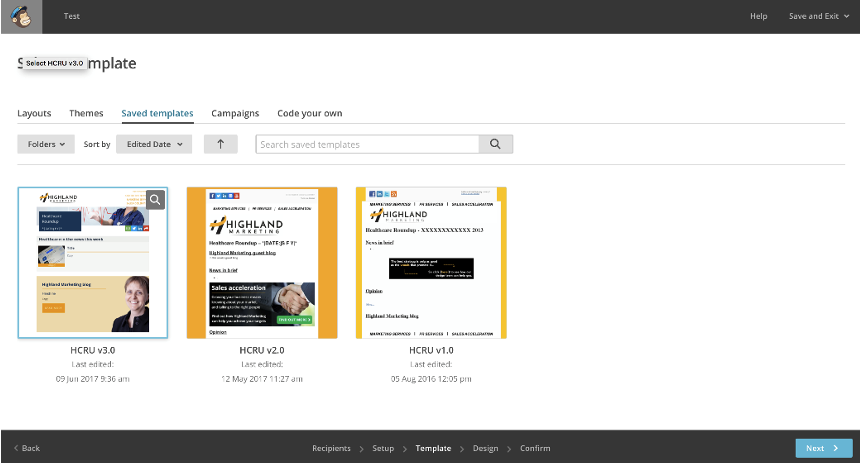Open the Folders dropdown
This screenshot has height=463, width=860.
click(x=46, y=144)
